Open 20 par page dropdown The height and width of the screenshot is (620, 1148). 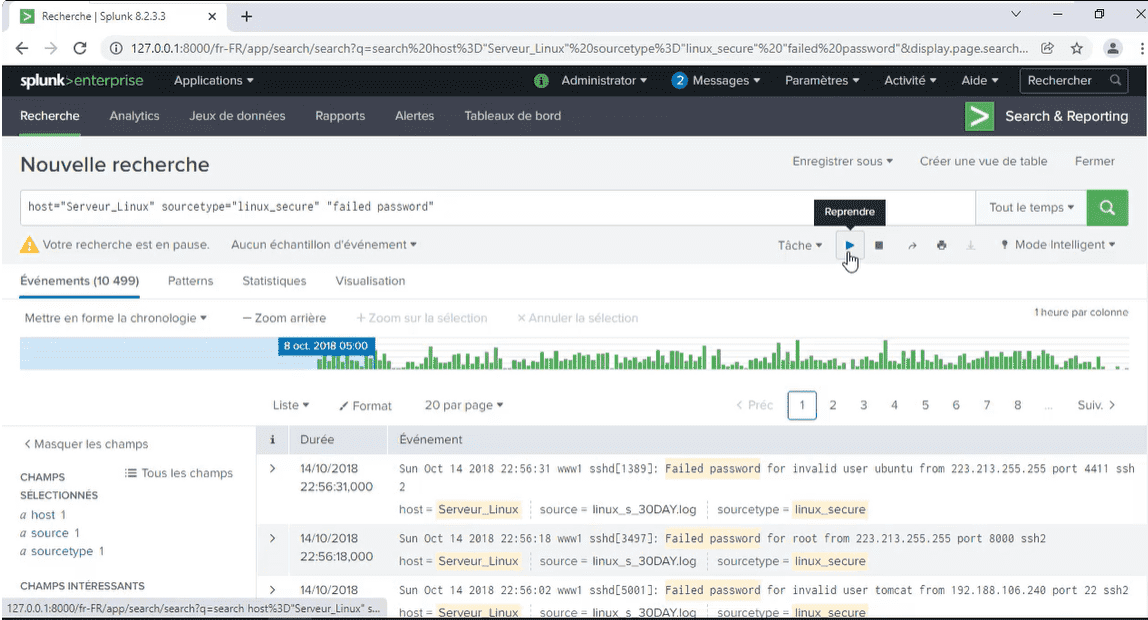tap(464, 405)
